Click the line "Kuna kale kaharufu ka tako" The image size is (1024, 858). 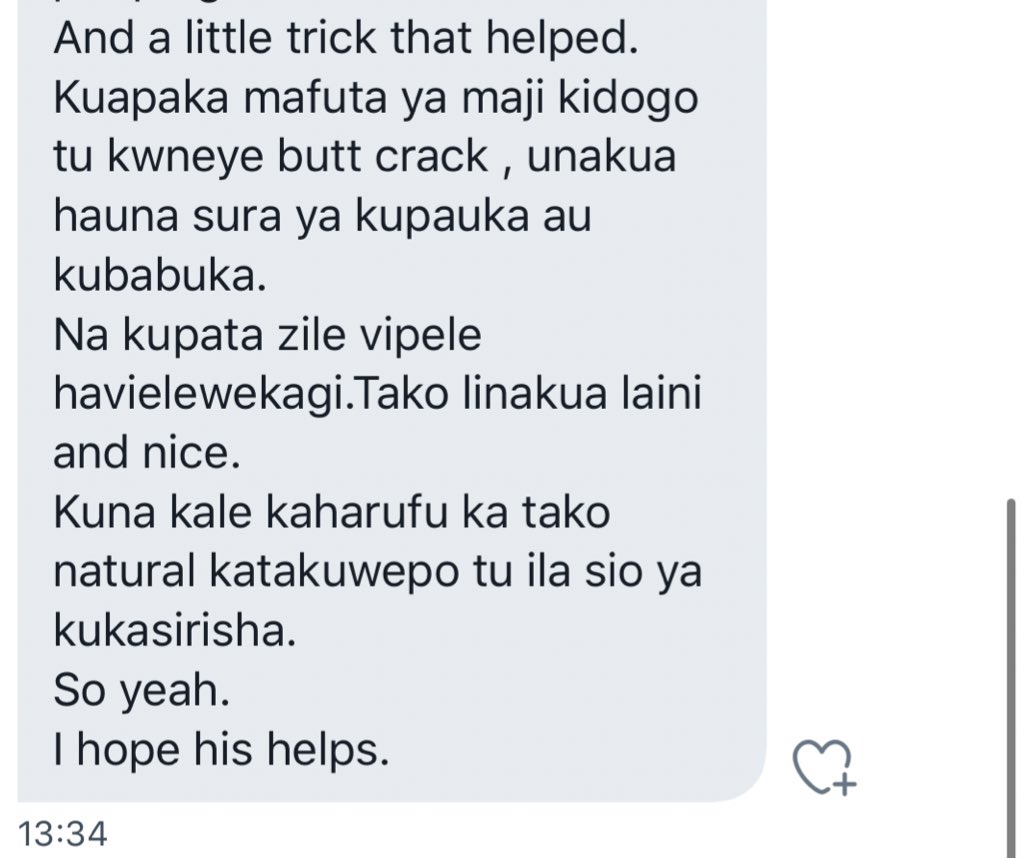click(332, 513)
